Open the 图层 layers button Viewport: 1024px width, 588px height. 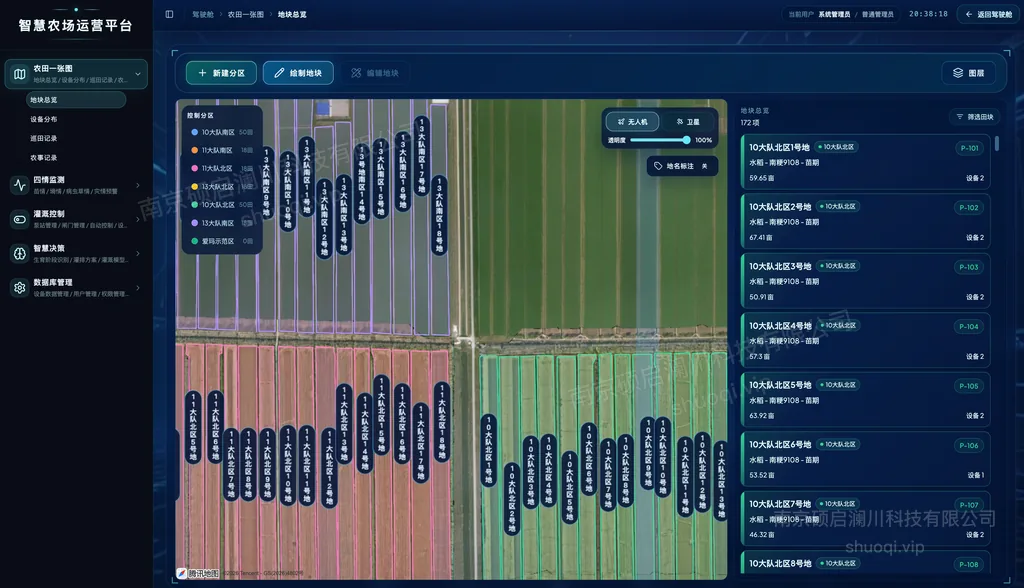[968, 73]
